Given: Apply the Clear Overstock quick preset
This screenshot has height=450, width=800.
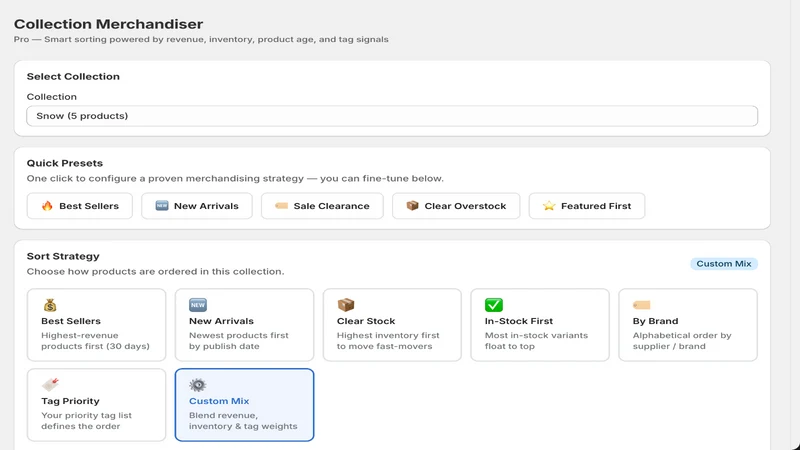Looking at the screenshot, I should [x=456, y=206].
